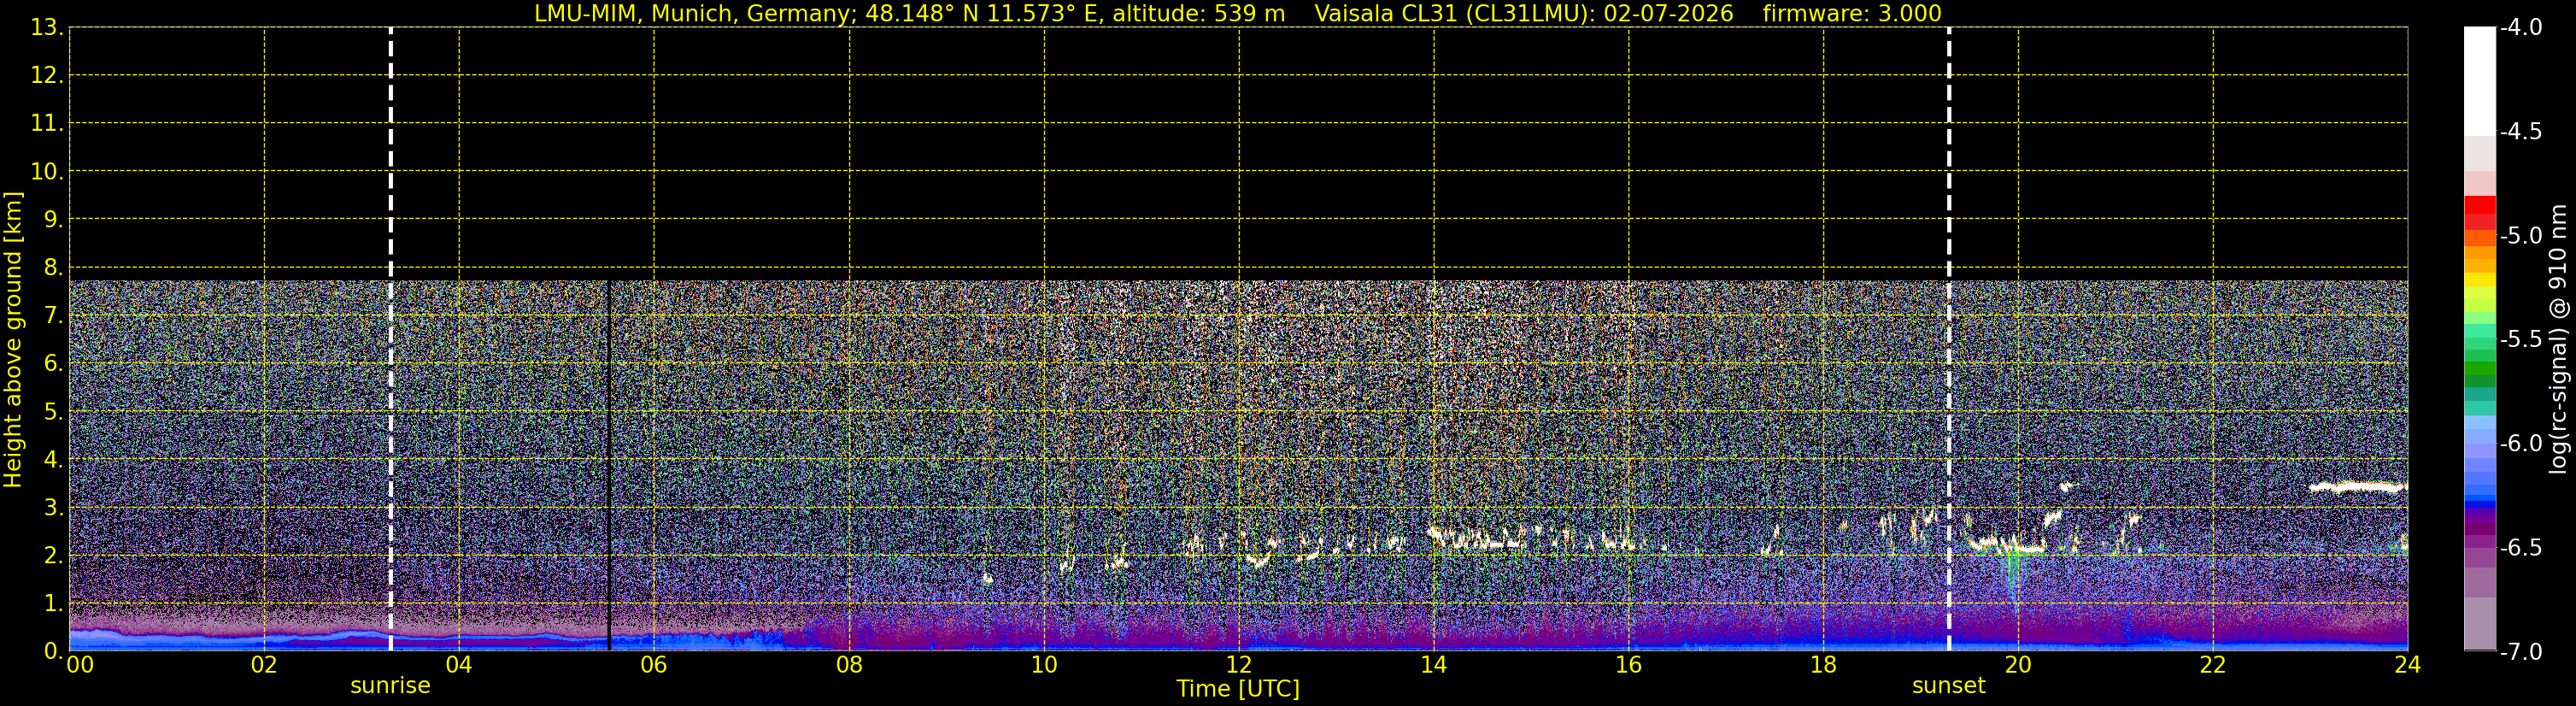The height and width of the screenshot is (706, 2576).
Task: Click the log(rc-signal) @ 910 nm label
Action: [2559, 339]
